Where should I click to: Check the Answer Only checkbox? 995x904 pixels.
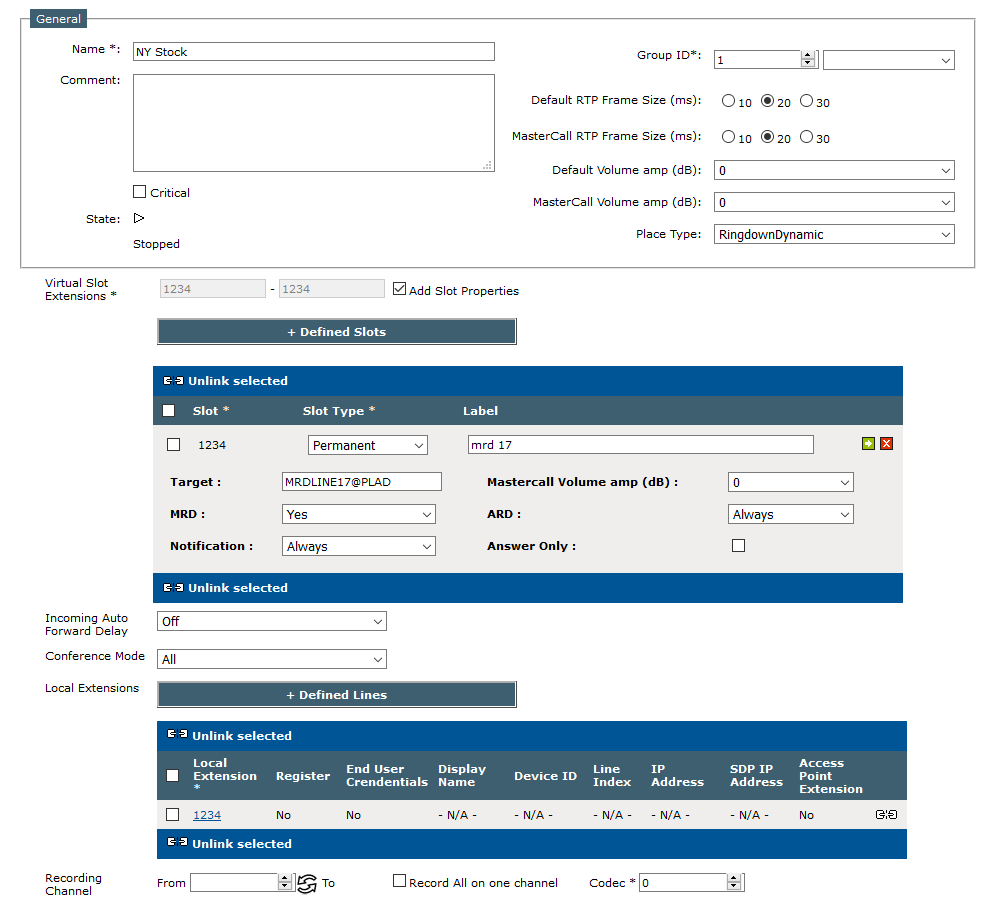(738, 545)
